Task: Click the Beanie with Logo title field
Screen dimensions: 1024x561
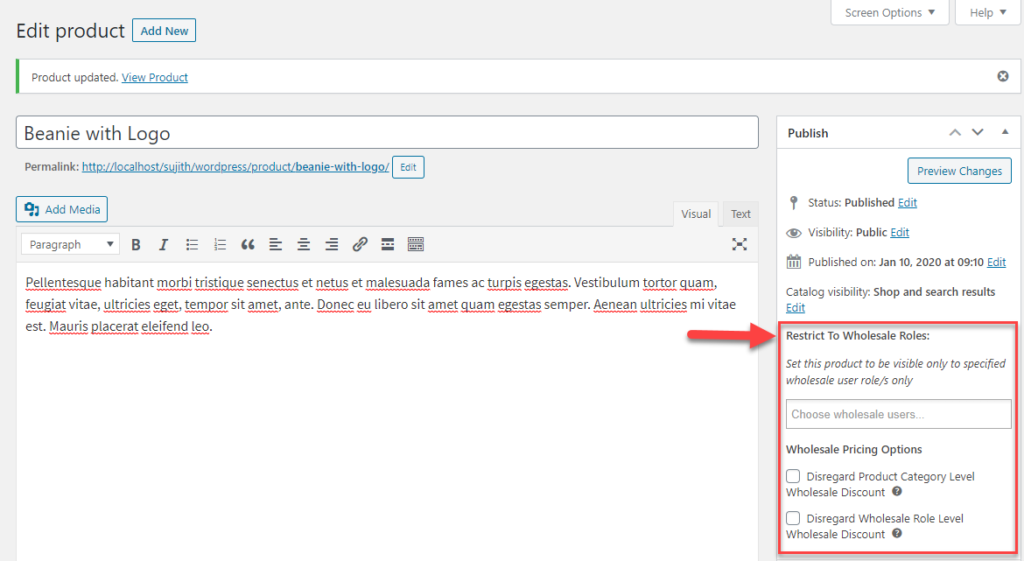Action: [x=387, y=133]
